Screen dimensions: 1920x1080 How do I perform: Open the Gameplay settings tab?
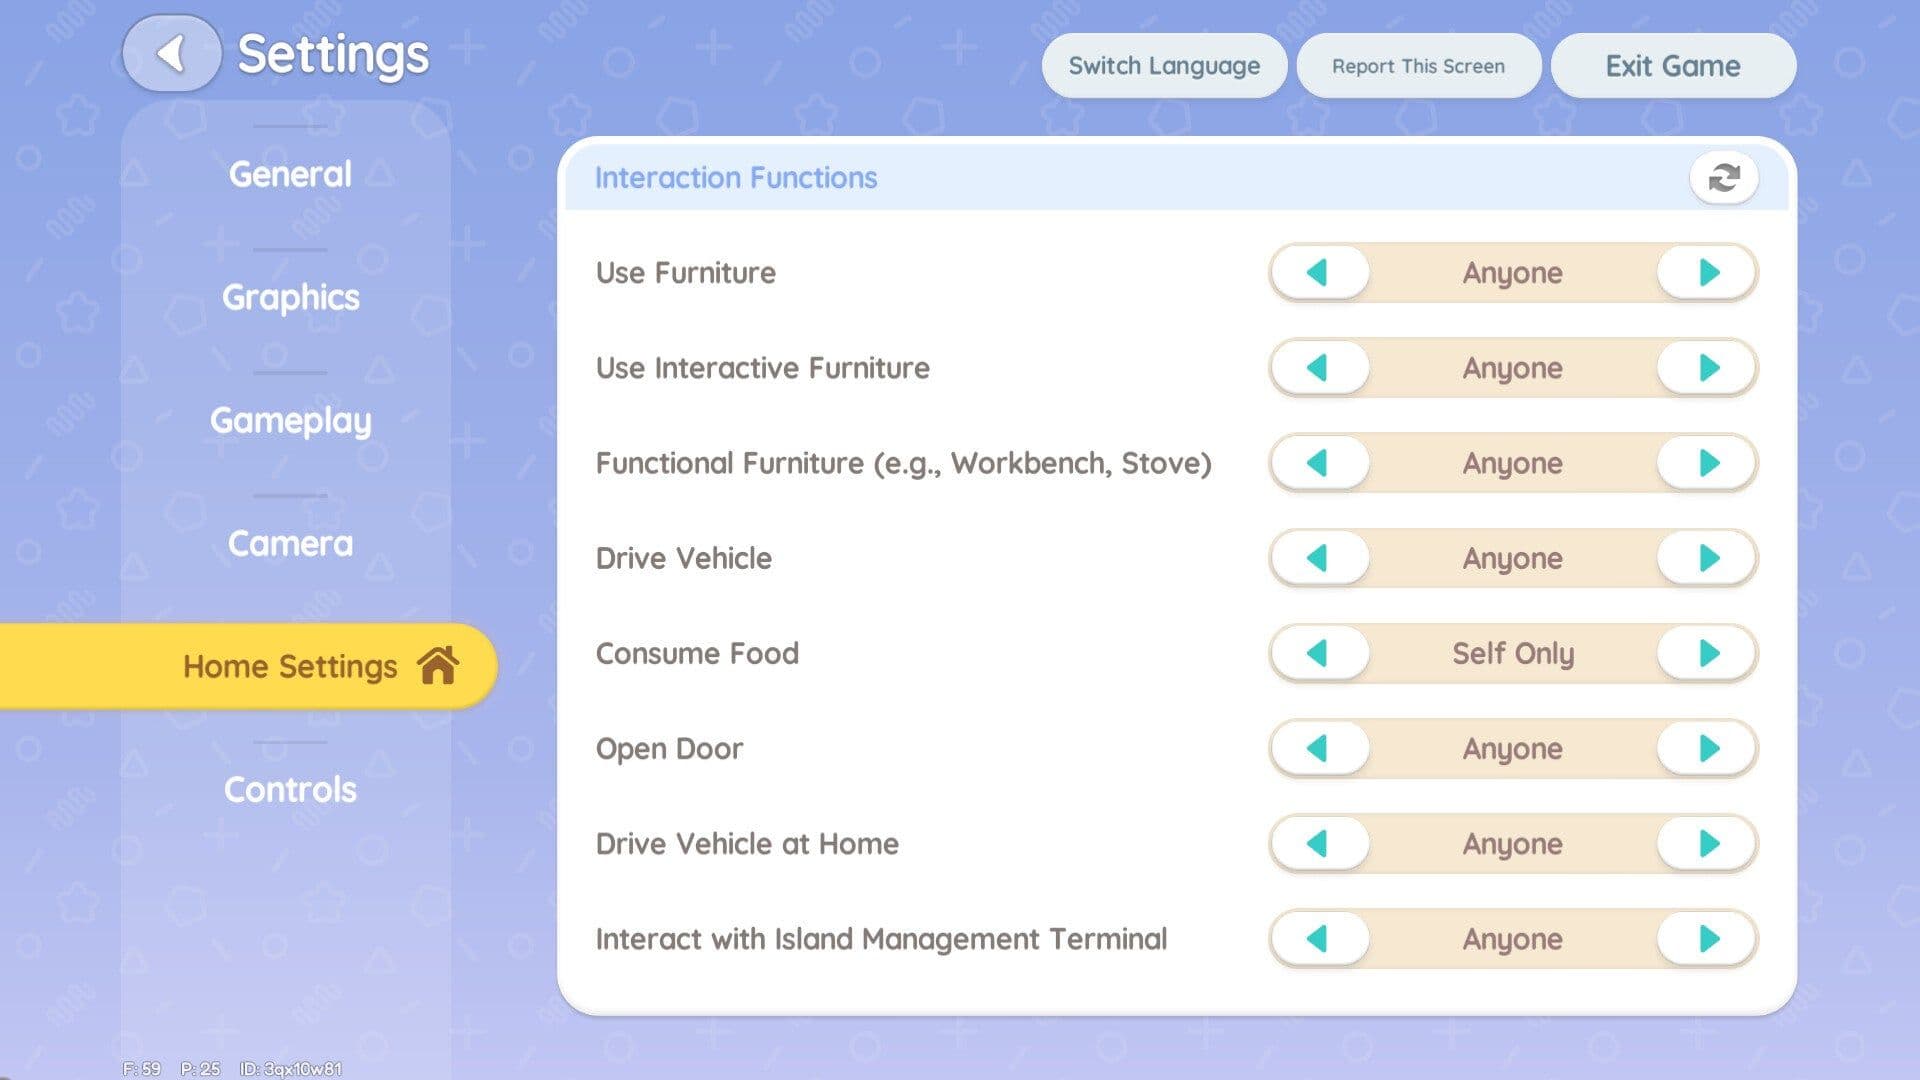coord(290,420)
